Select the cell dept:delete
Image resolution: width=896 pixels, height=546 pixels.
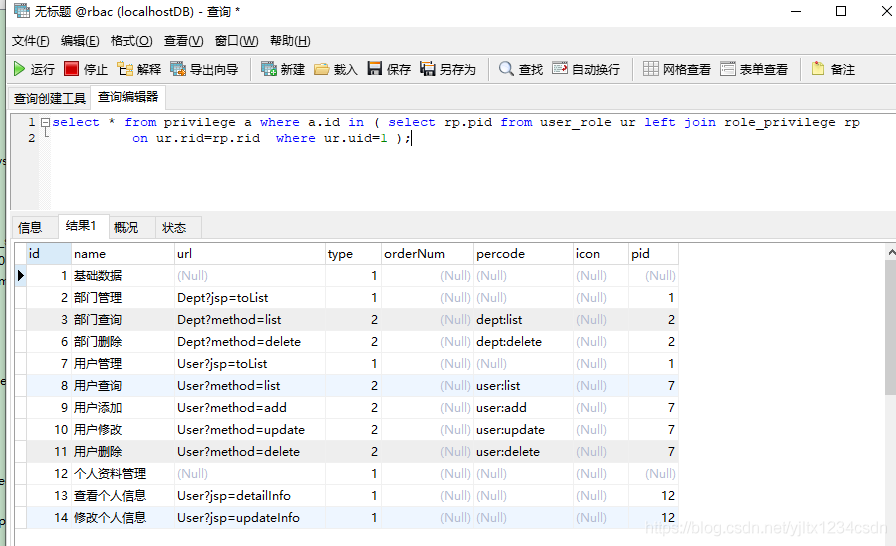coord(523,342)
